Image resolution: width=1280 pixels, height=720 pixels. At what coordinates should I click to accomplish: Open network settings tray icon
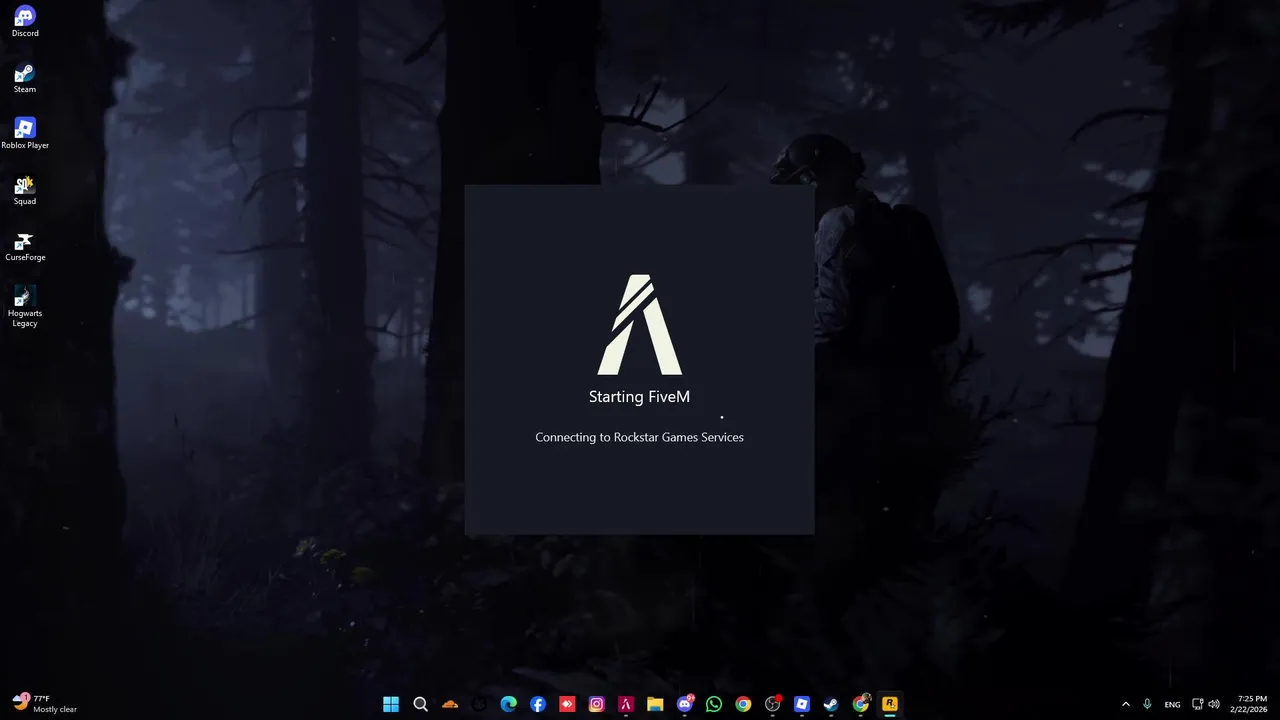coord(1198,704)
